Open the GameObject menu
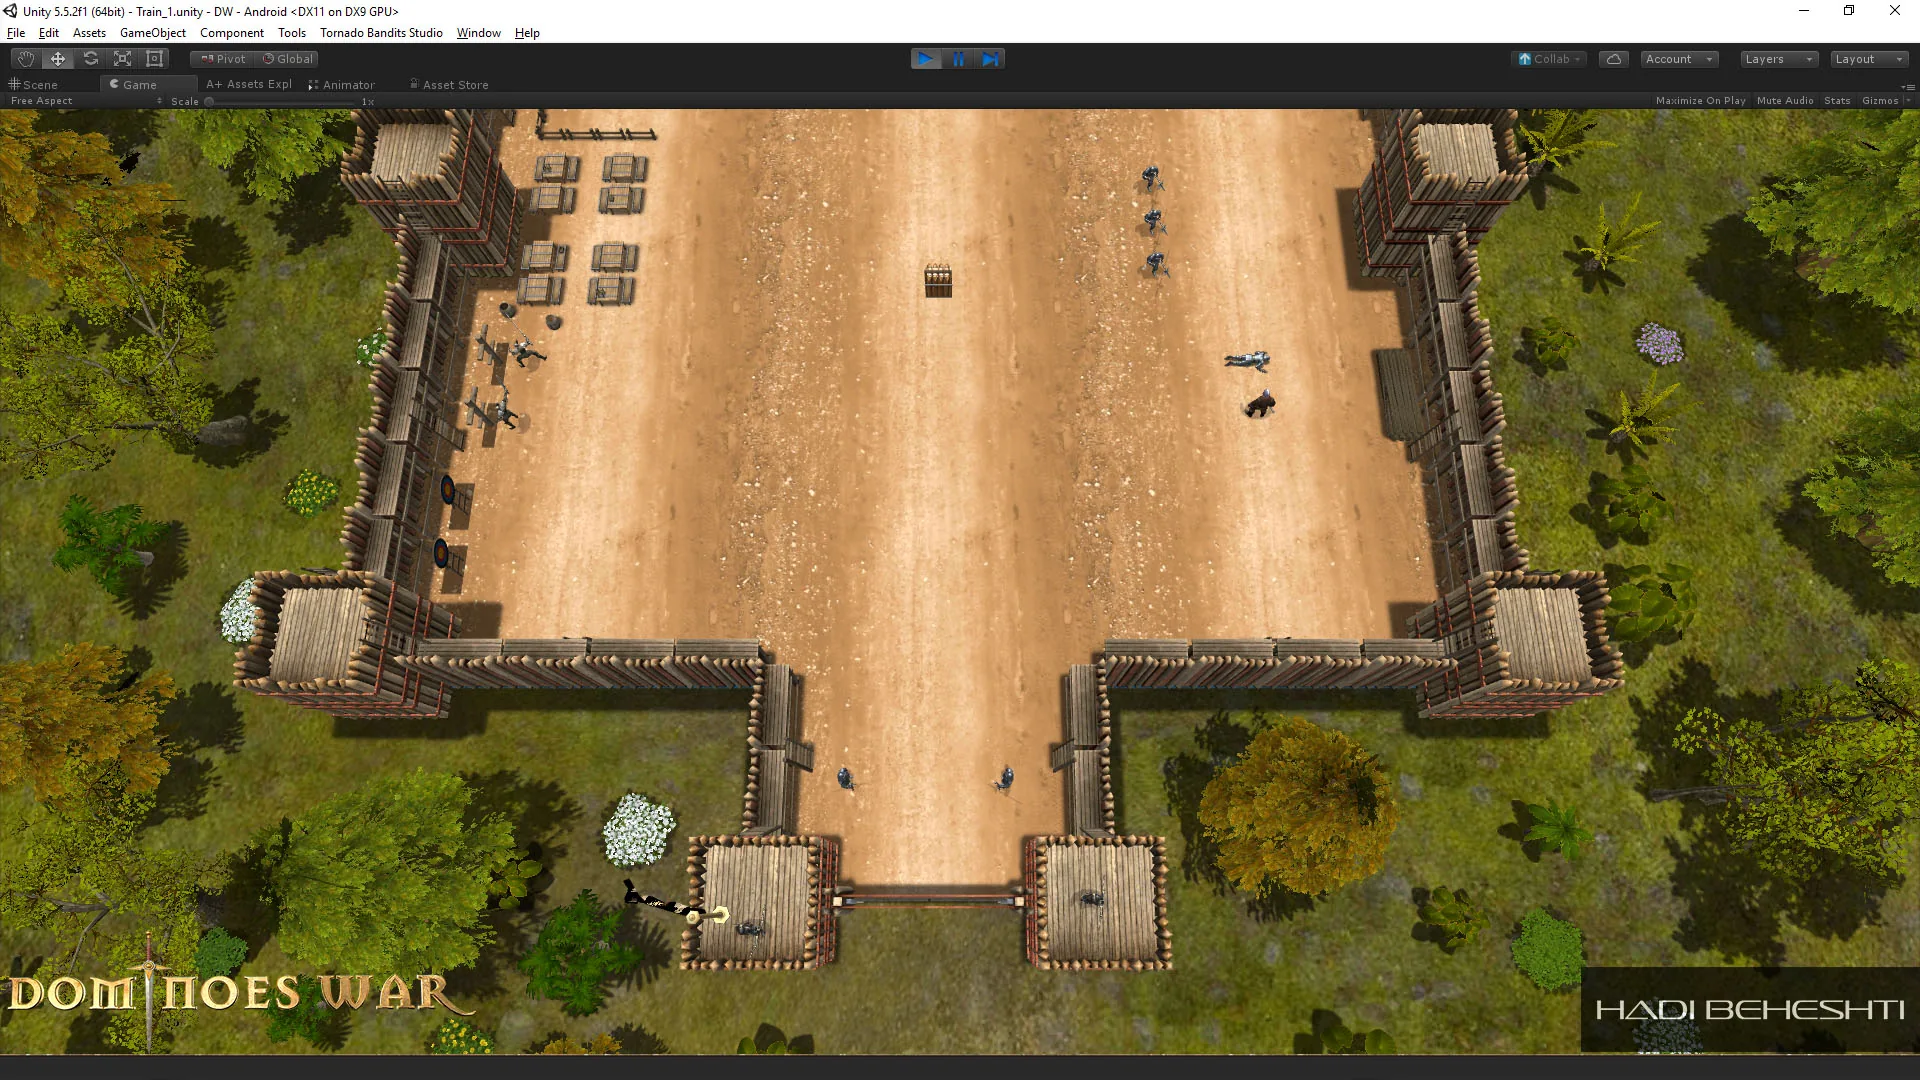Image resolution: width=1920 pixels, height=1080 pixels. pos(153,33)
